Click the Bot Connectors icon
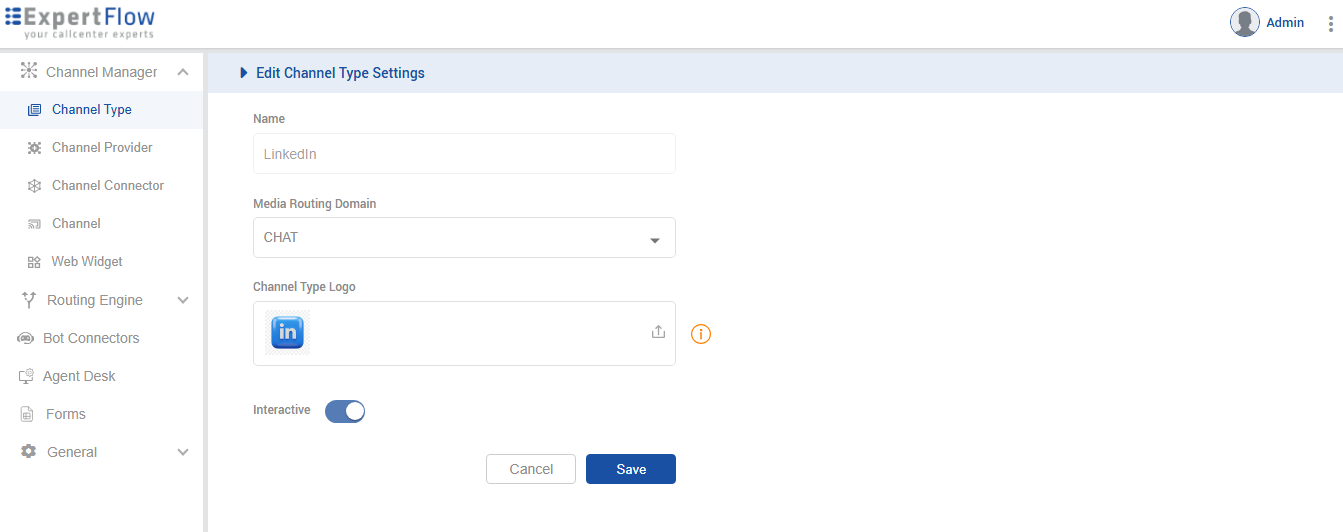 point(26,339)
